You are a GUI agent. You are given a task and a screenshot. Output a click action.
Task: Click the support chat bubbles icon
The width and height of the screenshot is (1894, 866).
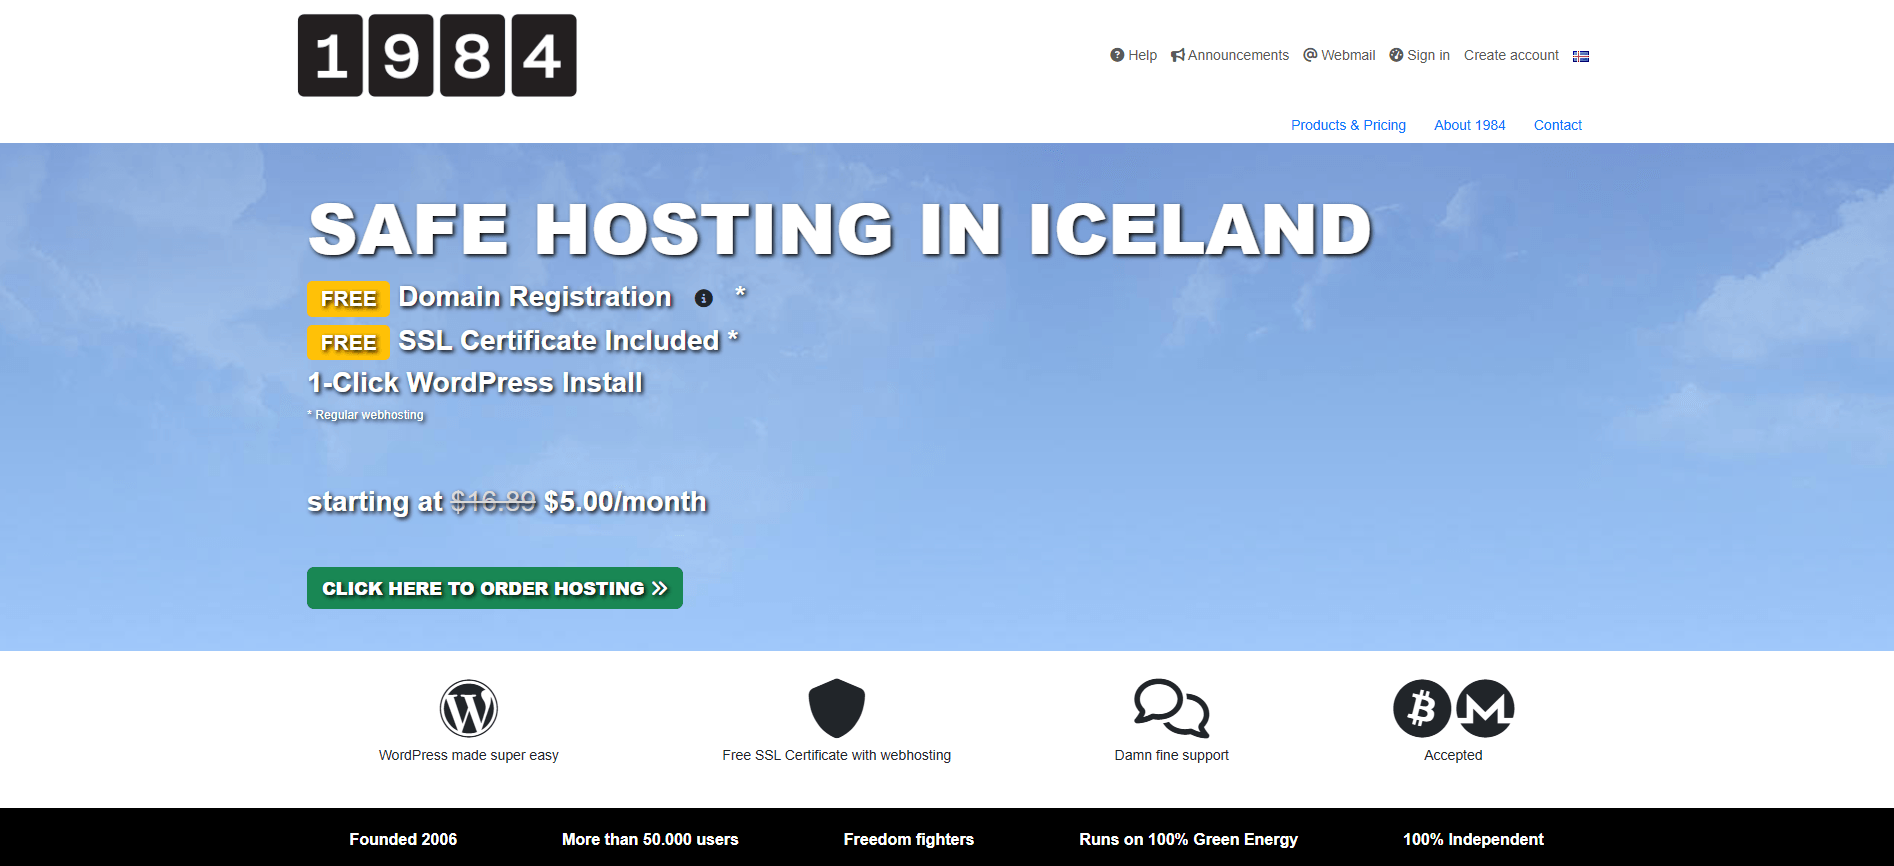tap(1171, 708)
